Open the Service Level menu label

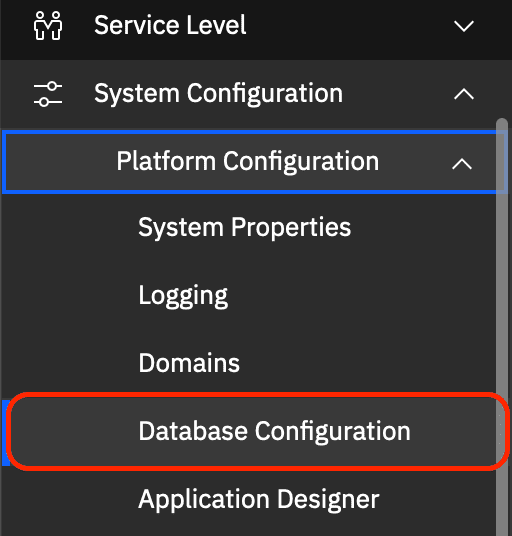170,25
